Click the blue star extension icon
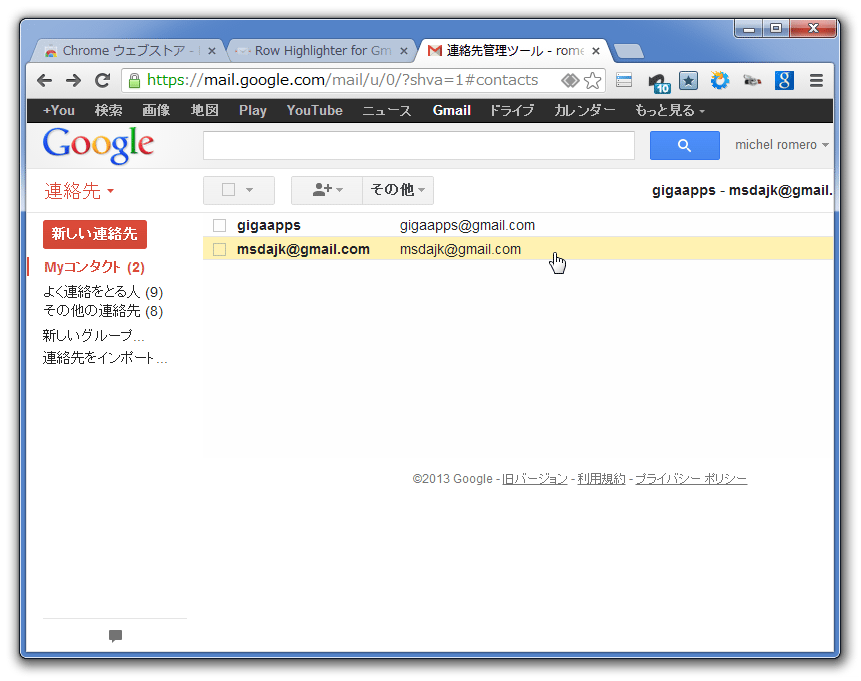This screenshot has height=681, width=861. coord(688,81)
